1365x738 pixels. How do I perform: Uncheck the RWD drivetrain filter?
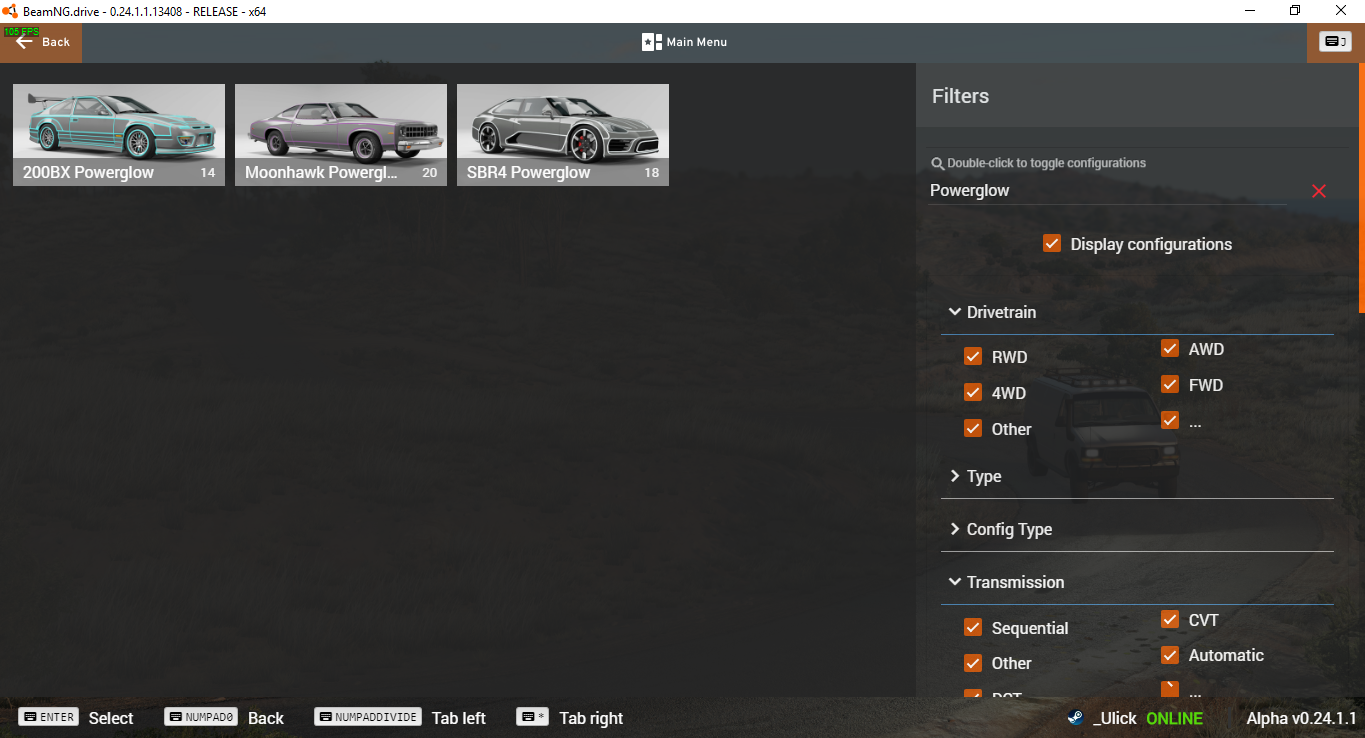point(973,356)
